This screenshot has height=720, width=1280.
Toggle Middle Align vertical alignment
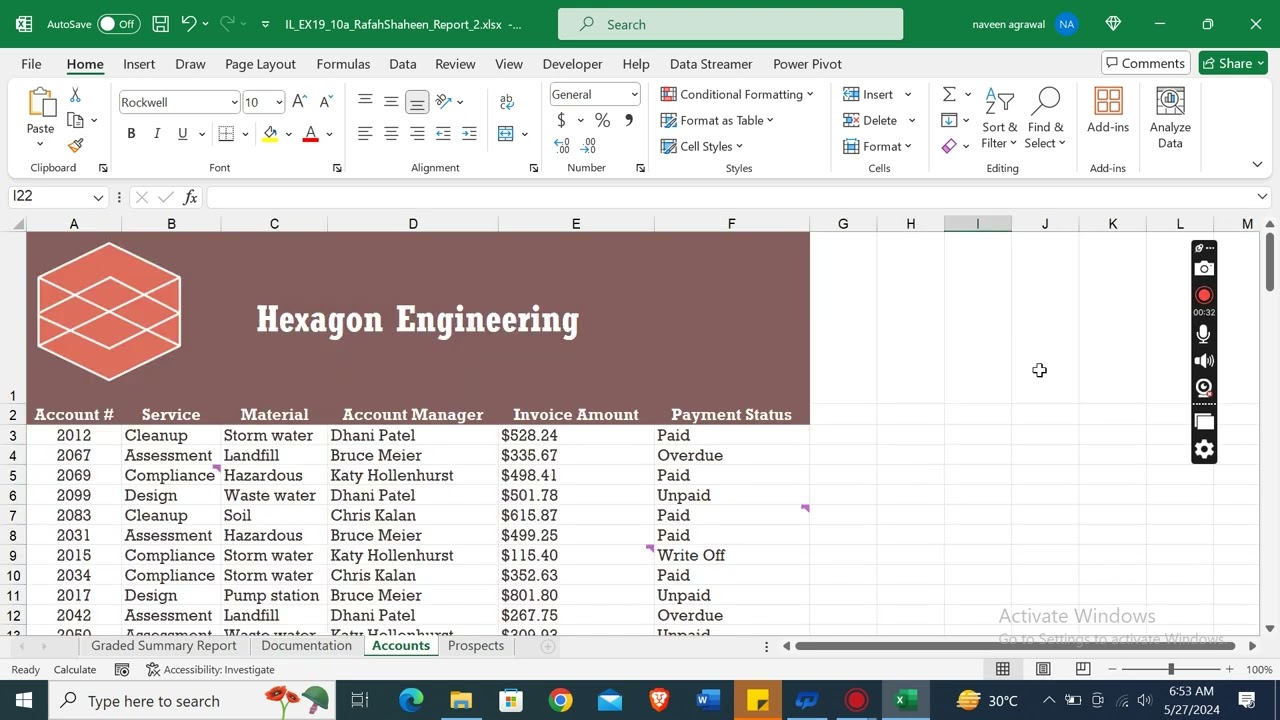[x=391, y=102]
